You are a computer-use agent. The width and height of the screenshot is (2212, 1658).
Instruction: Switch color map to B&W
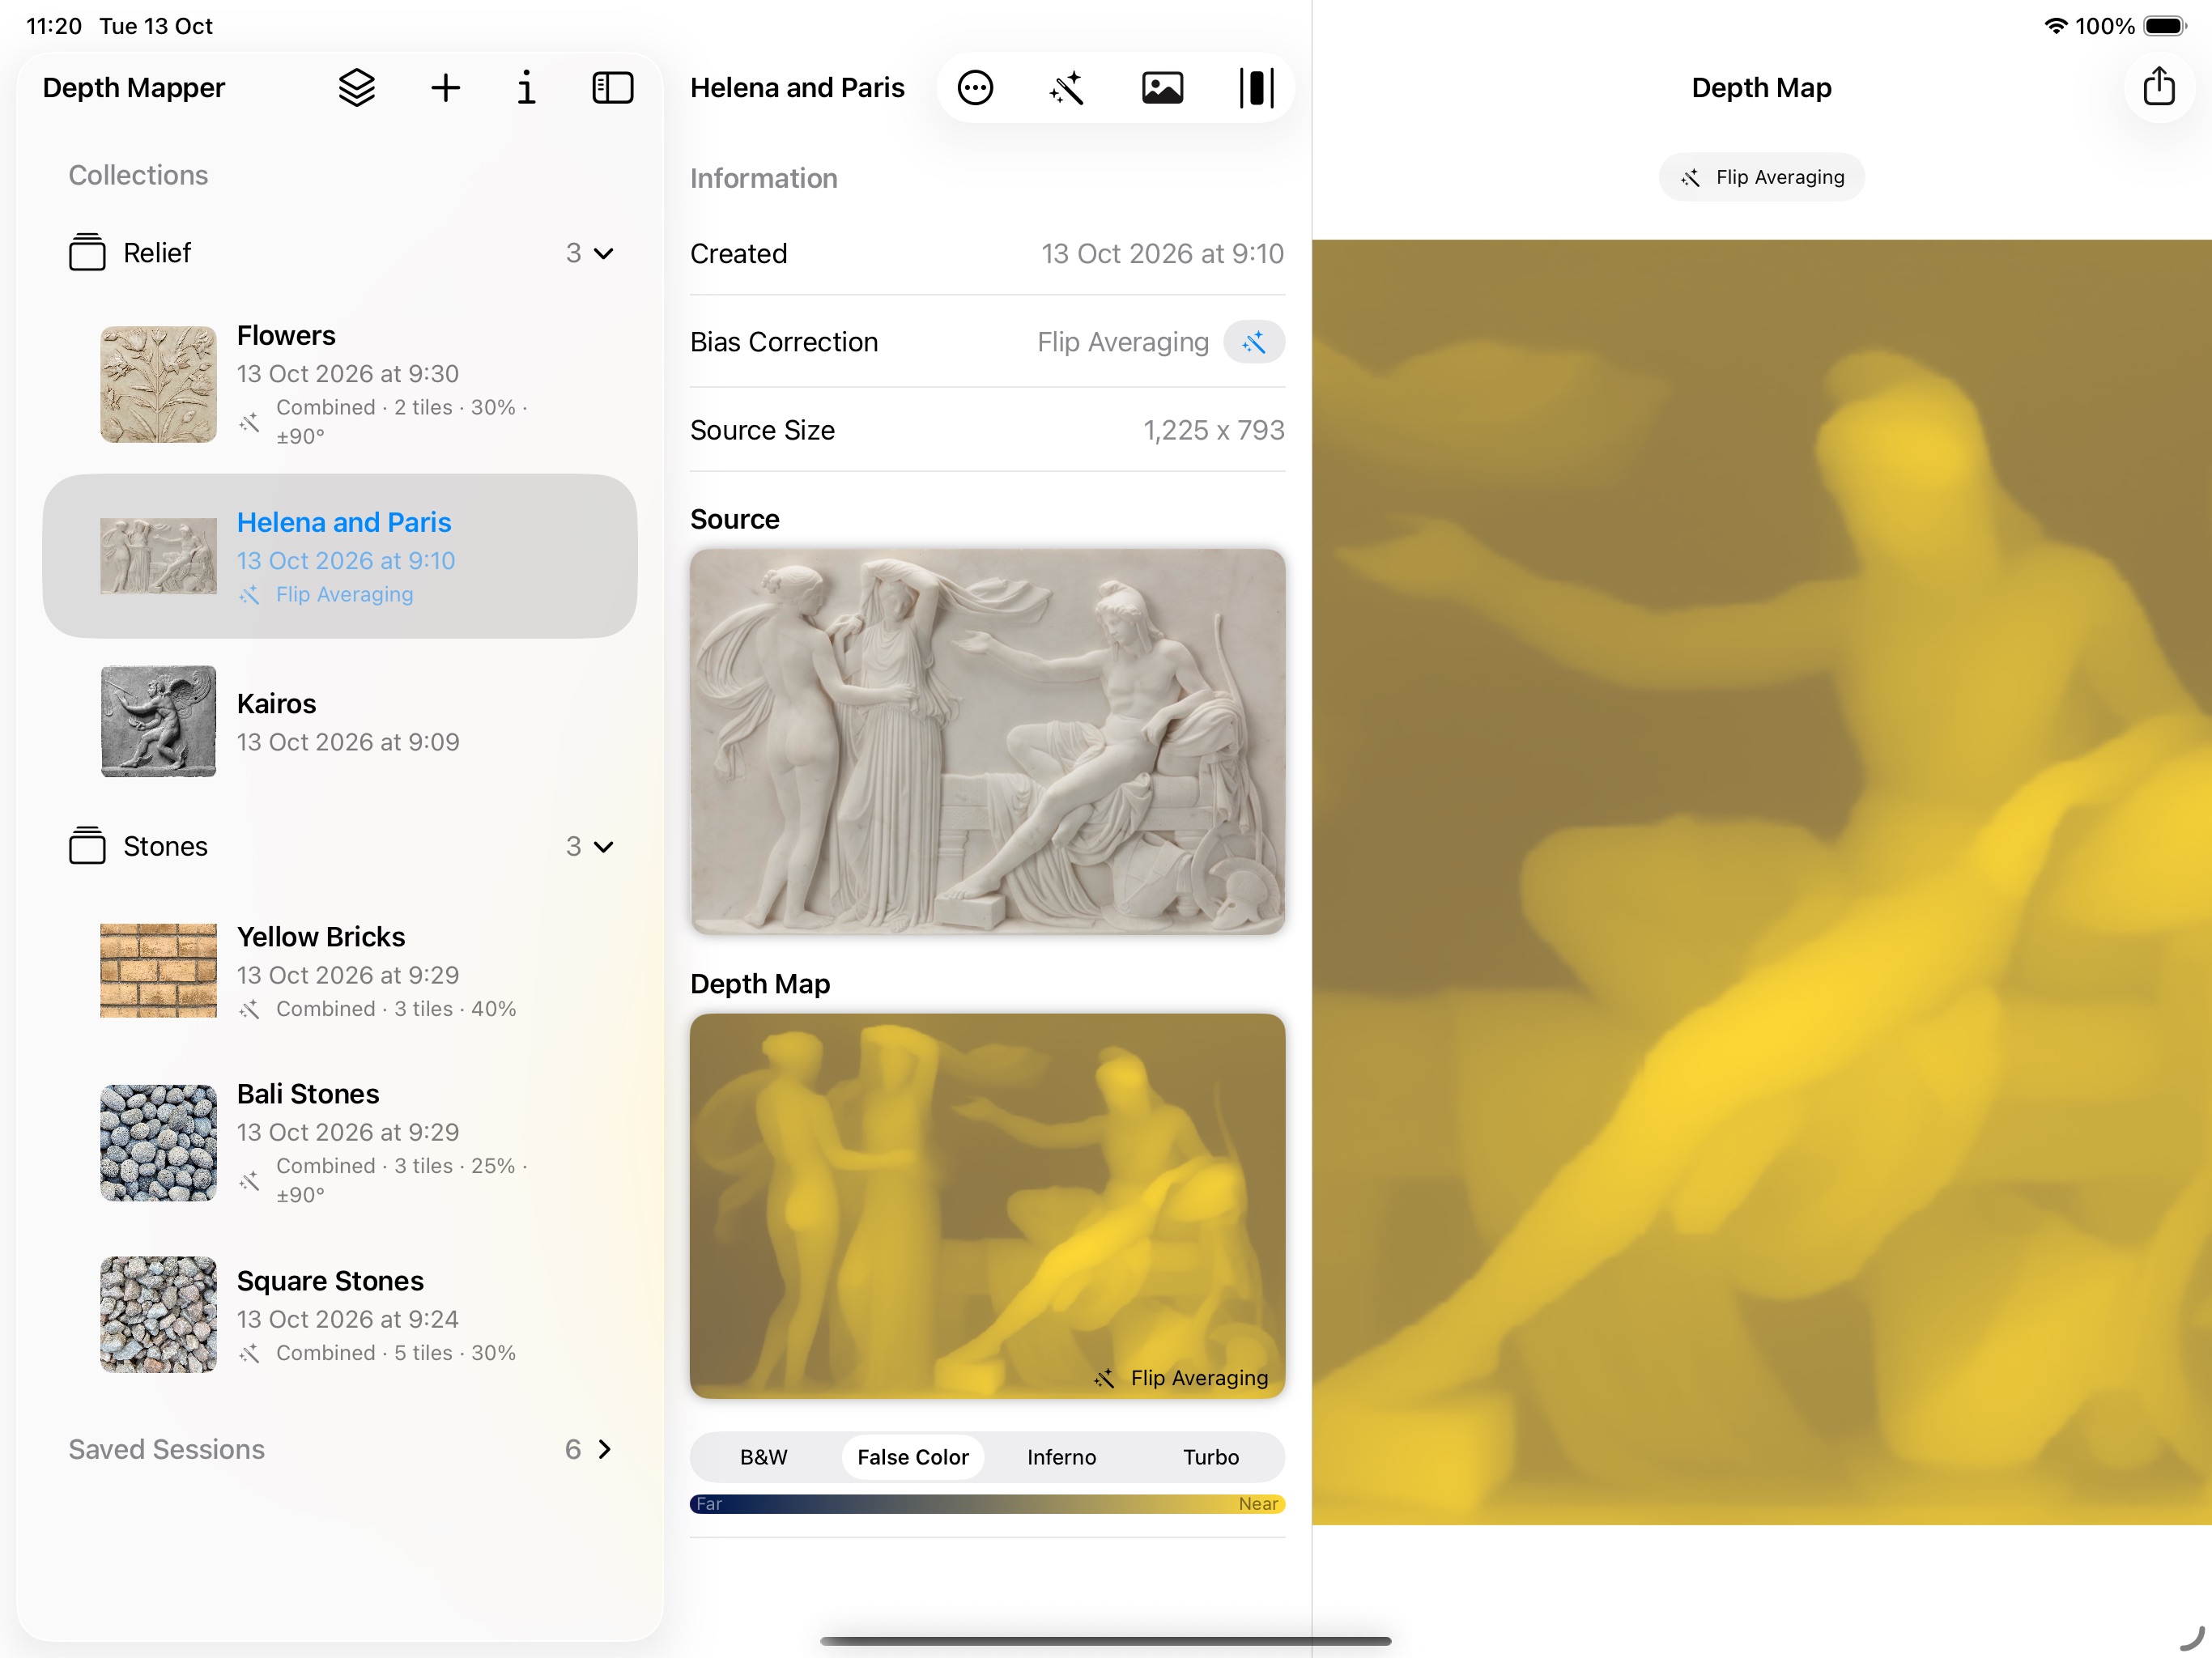pyautogui.click(x=763, y=1457)
